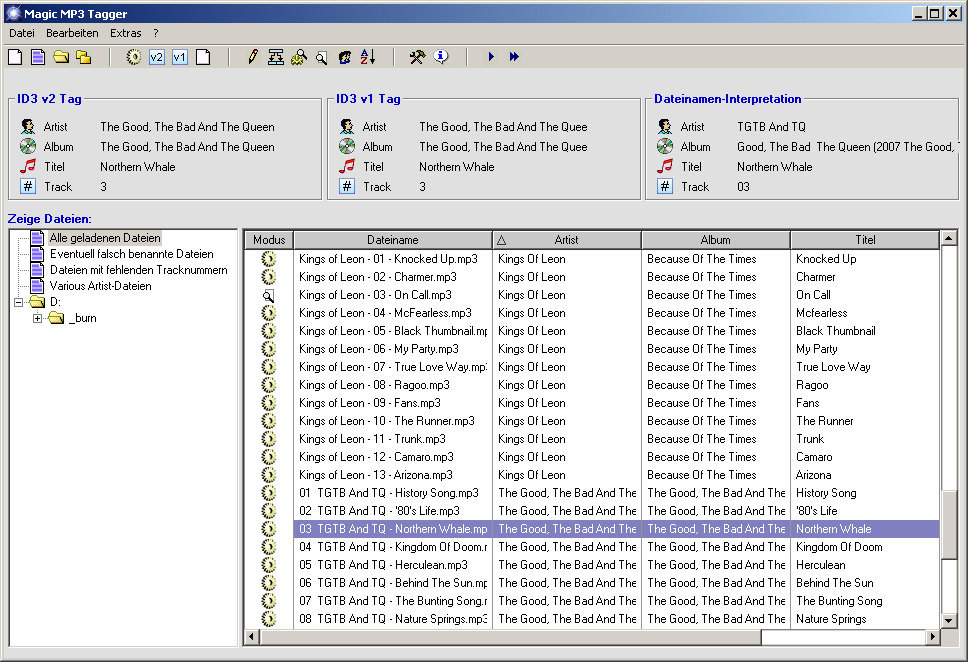Open the Extras menu
The height and width of the screenshot is (662, 968).
coord(125,33)
